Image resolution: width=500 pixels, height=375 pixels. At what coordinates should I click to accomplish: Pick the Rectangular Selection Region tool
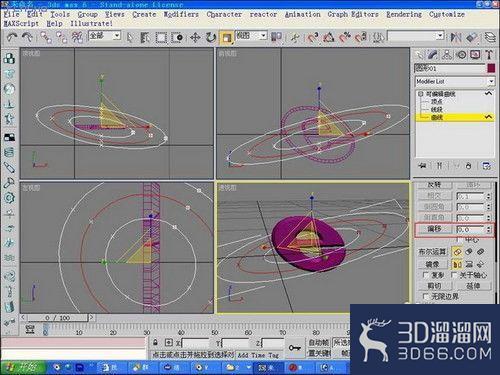click(161, 38)
